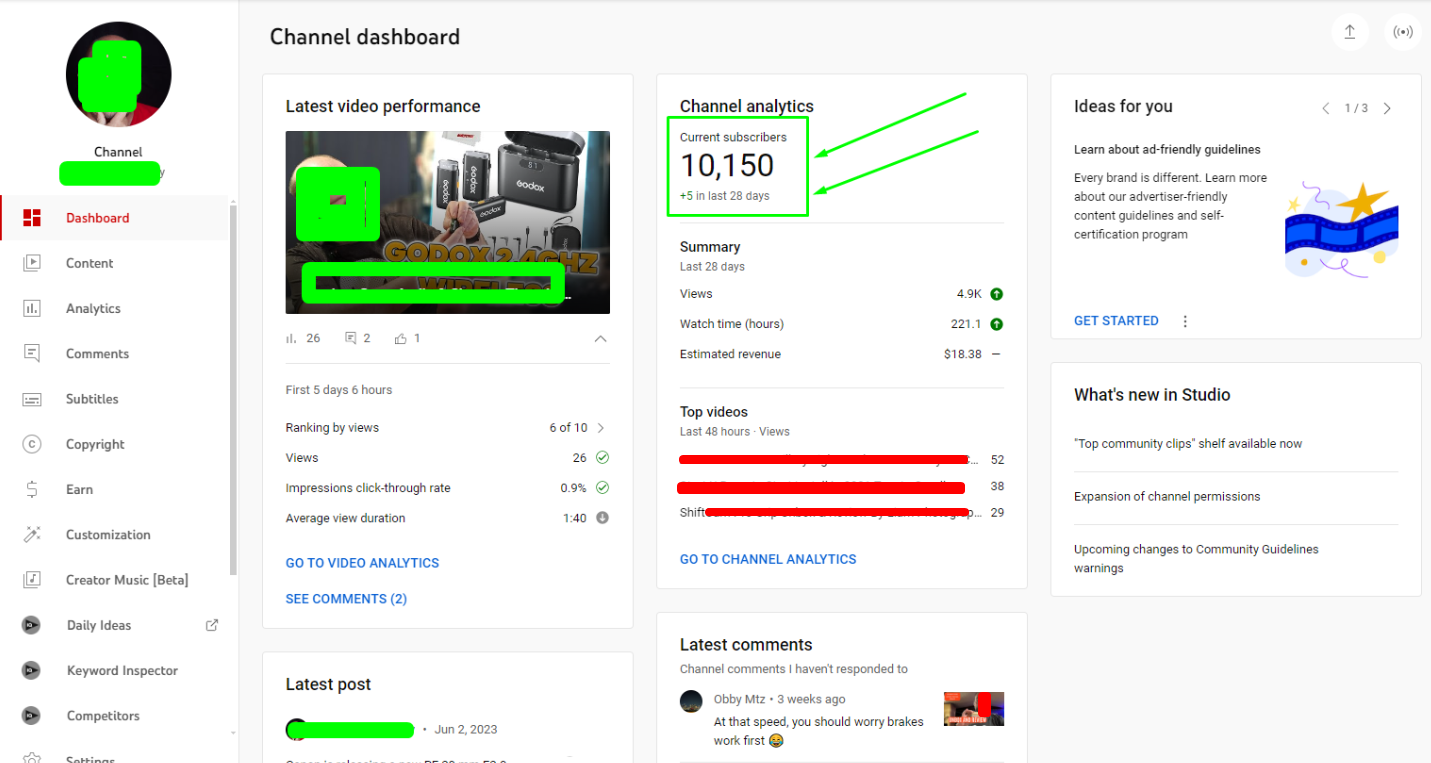This screenshot has height=763, width=1431.
Task: Click the Go Live broadcast icon
Action: tap(1403, 32)
